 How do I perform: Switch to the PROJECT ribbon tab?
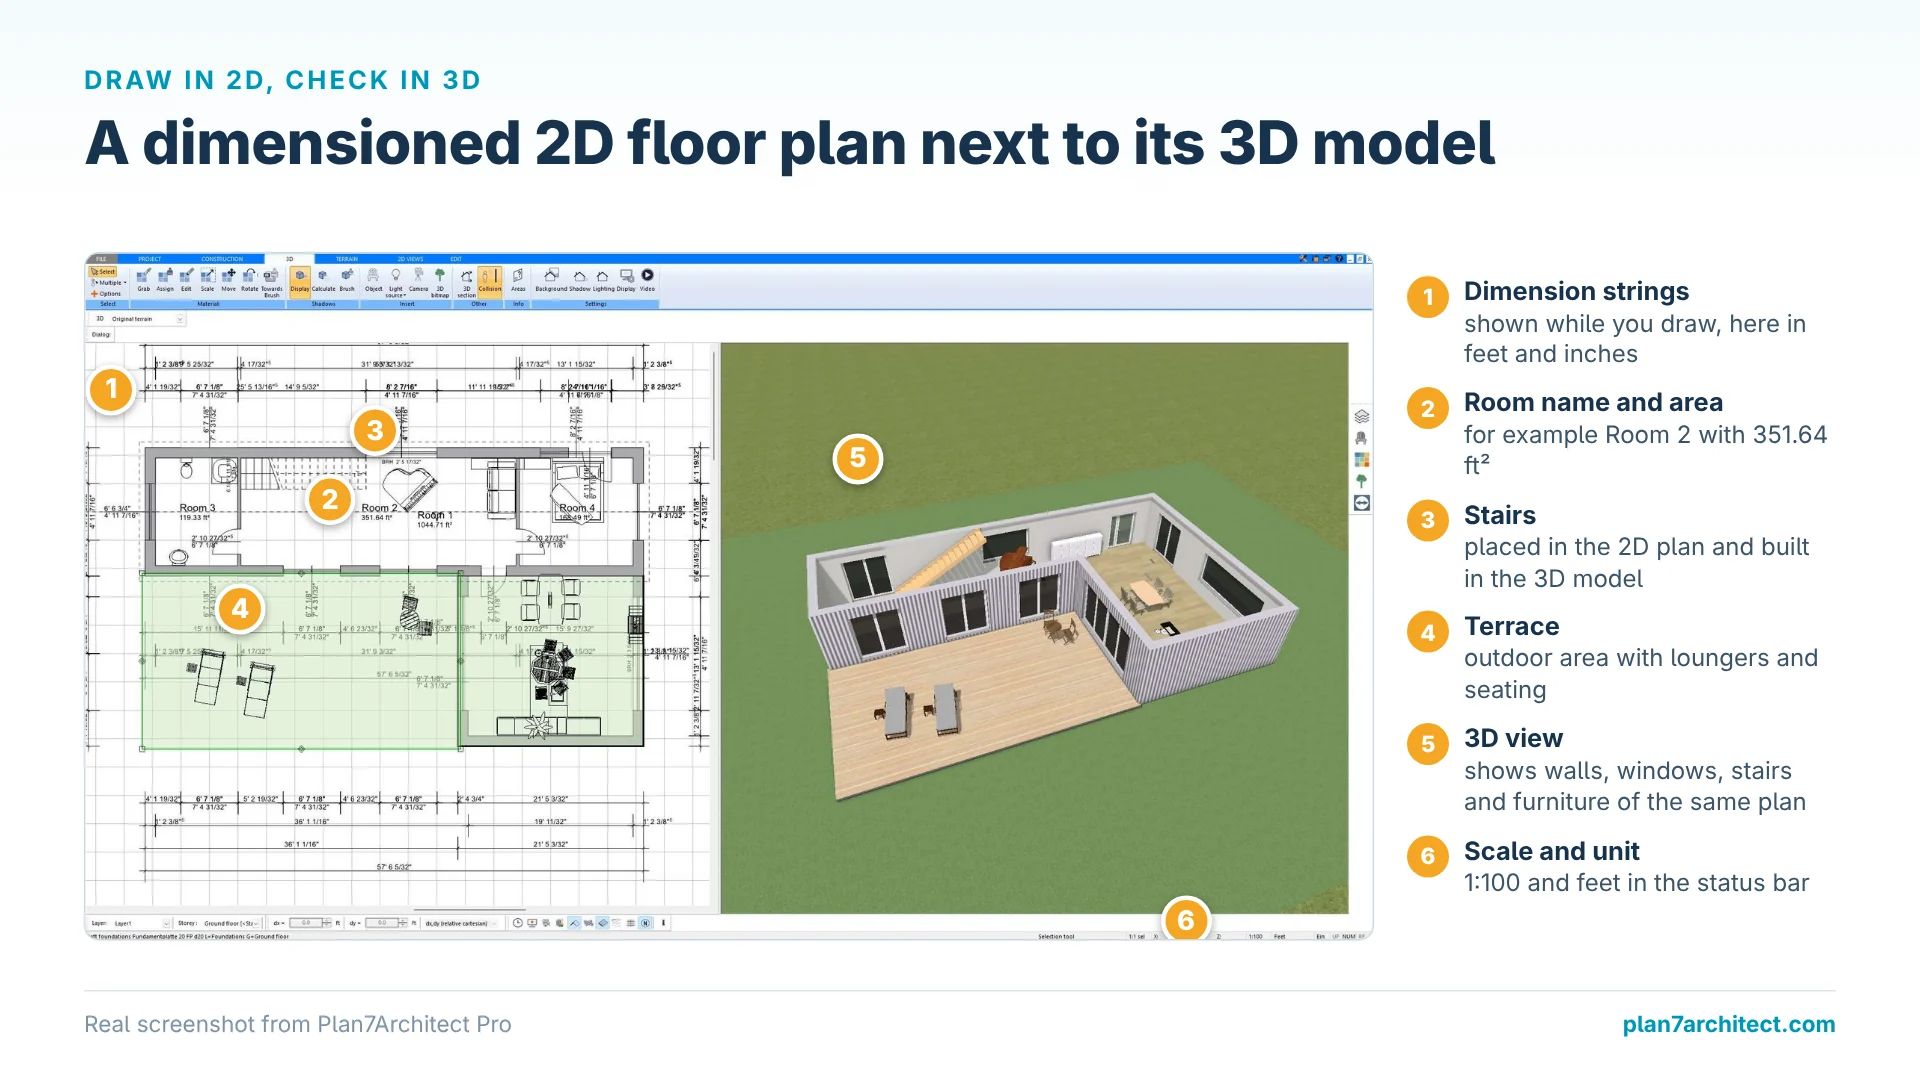(150, 259)
